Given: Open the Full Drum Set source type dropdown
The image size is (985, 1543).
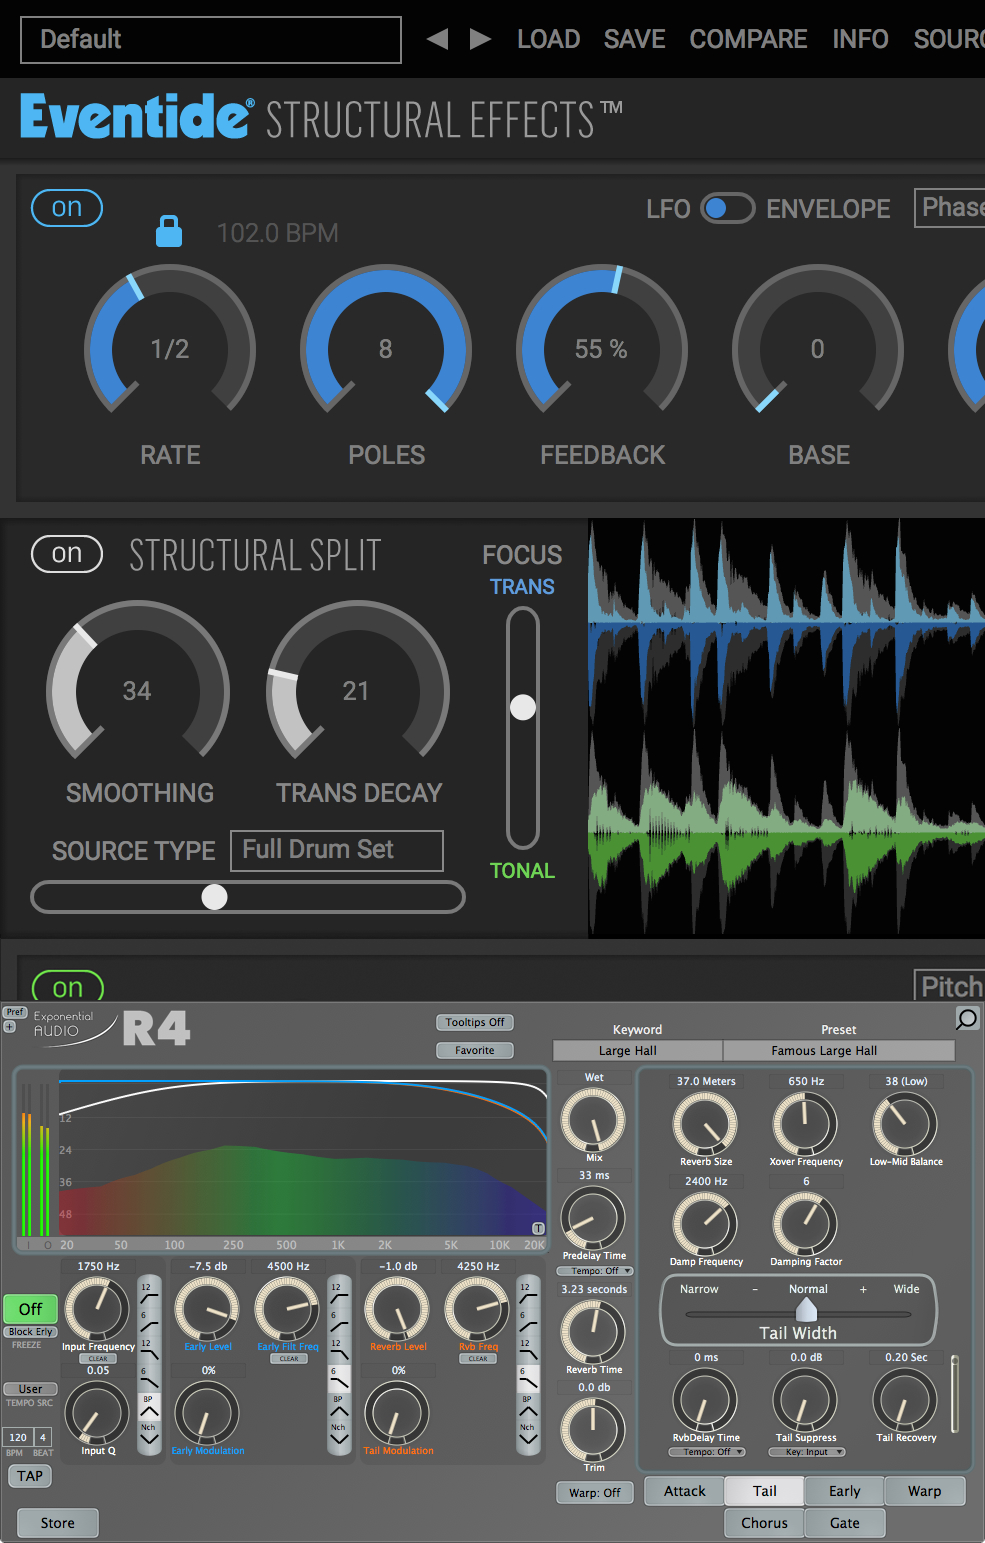Looking at the screenshot, I should [x=336, y=850].
